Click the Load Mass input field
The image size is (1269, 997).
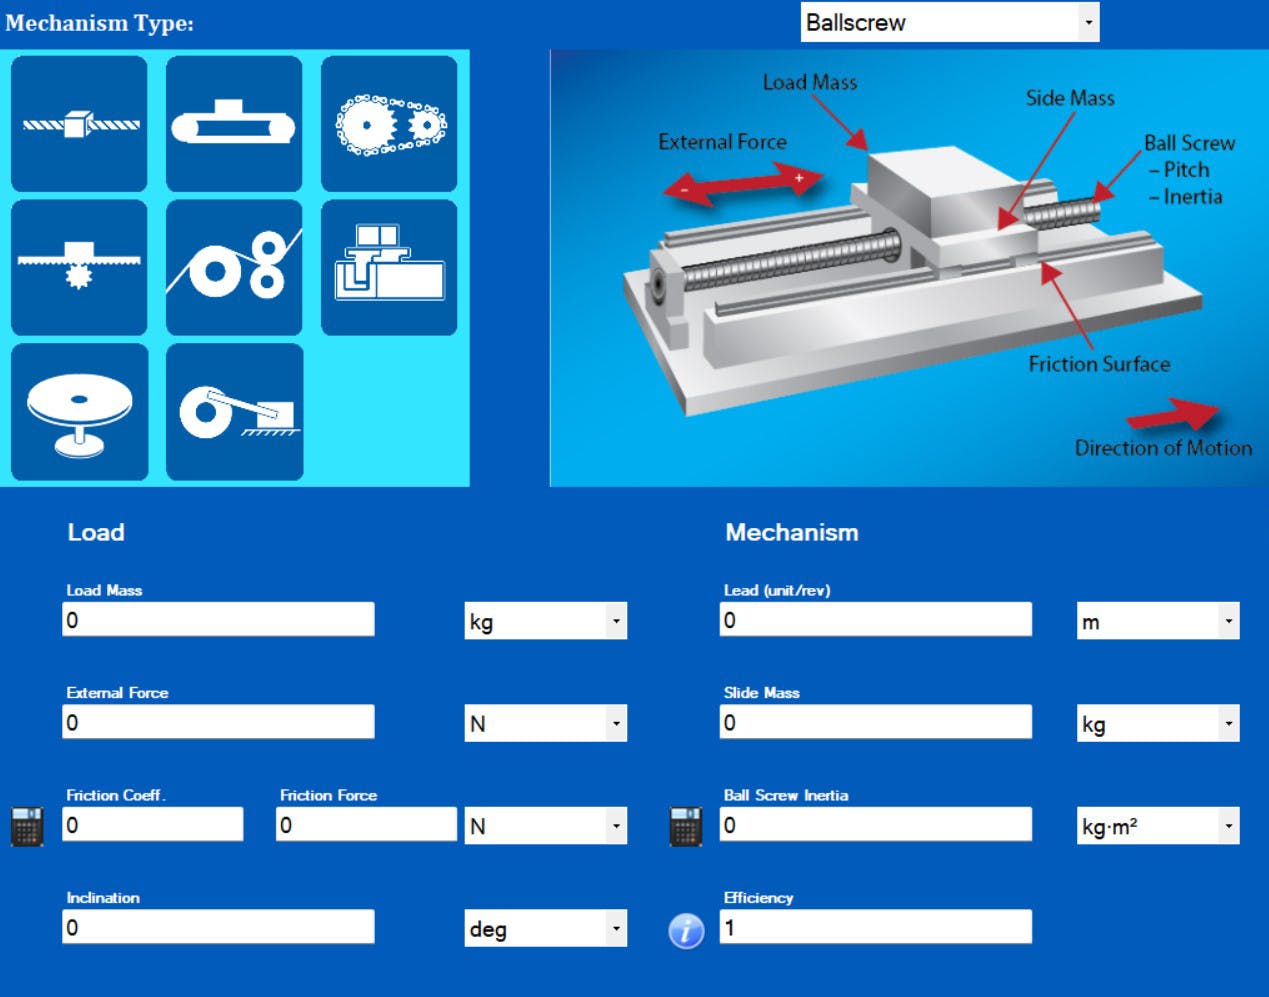click(x=218, y=620)
